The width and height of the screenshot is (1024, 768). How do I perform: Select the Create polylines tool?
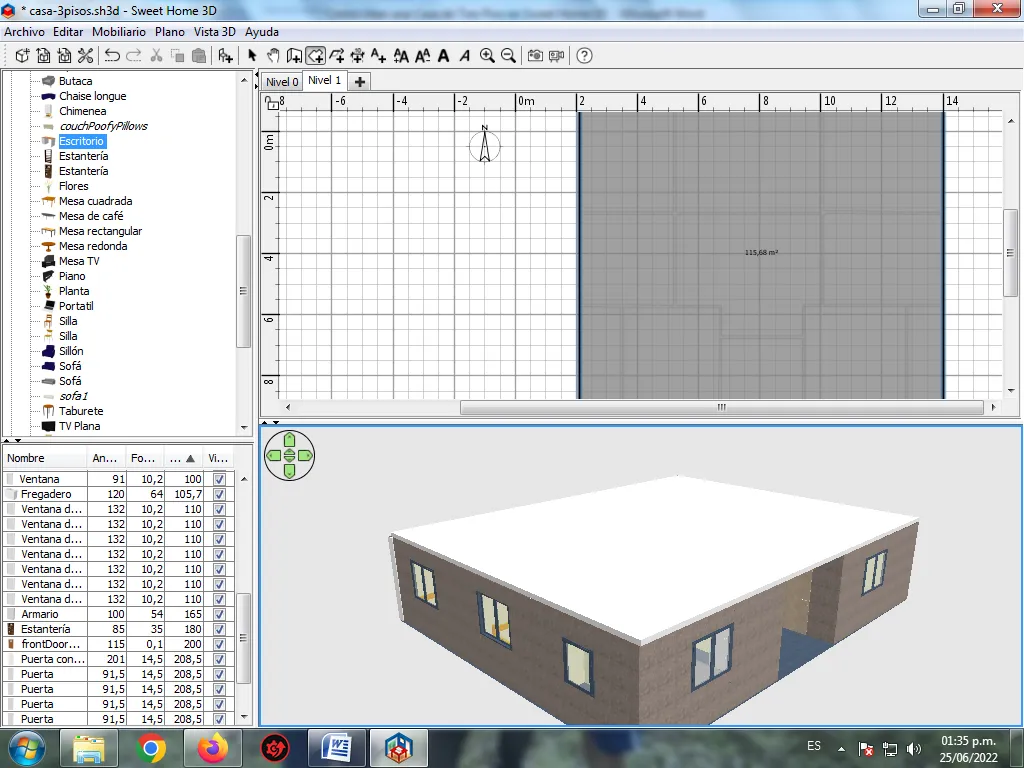point(336,56)
